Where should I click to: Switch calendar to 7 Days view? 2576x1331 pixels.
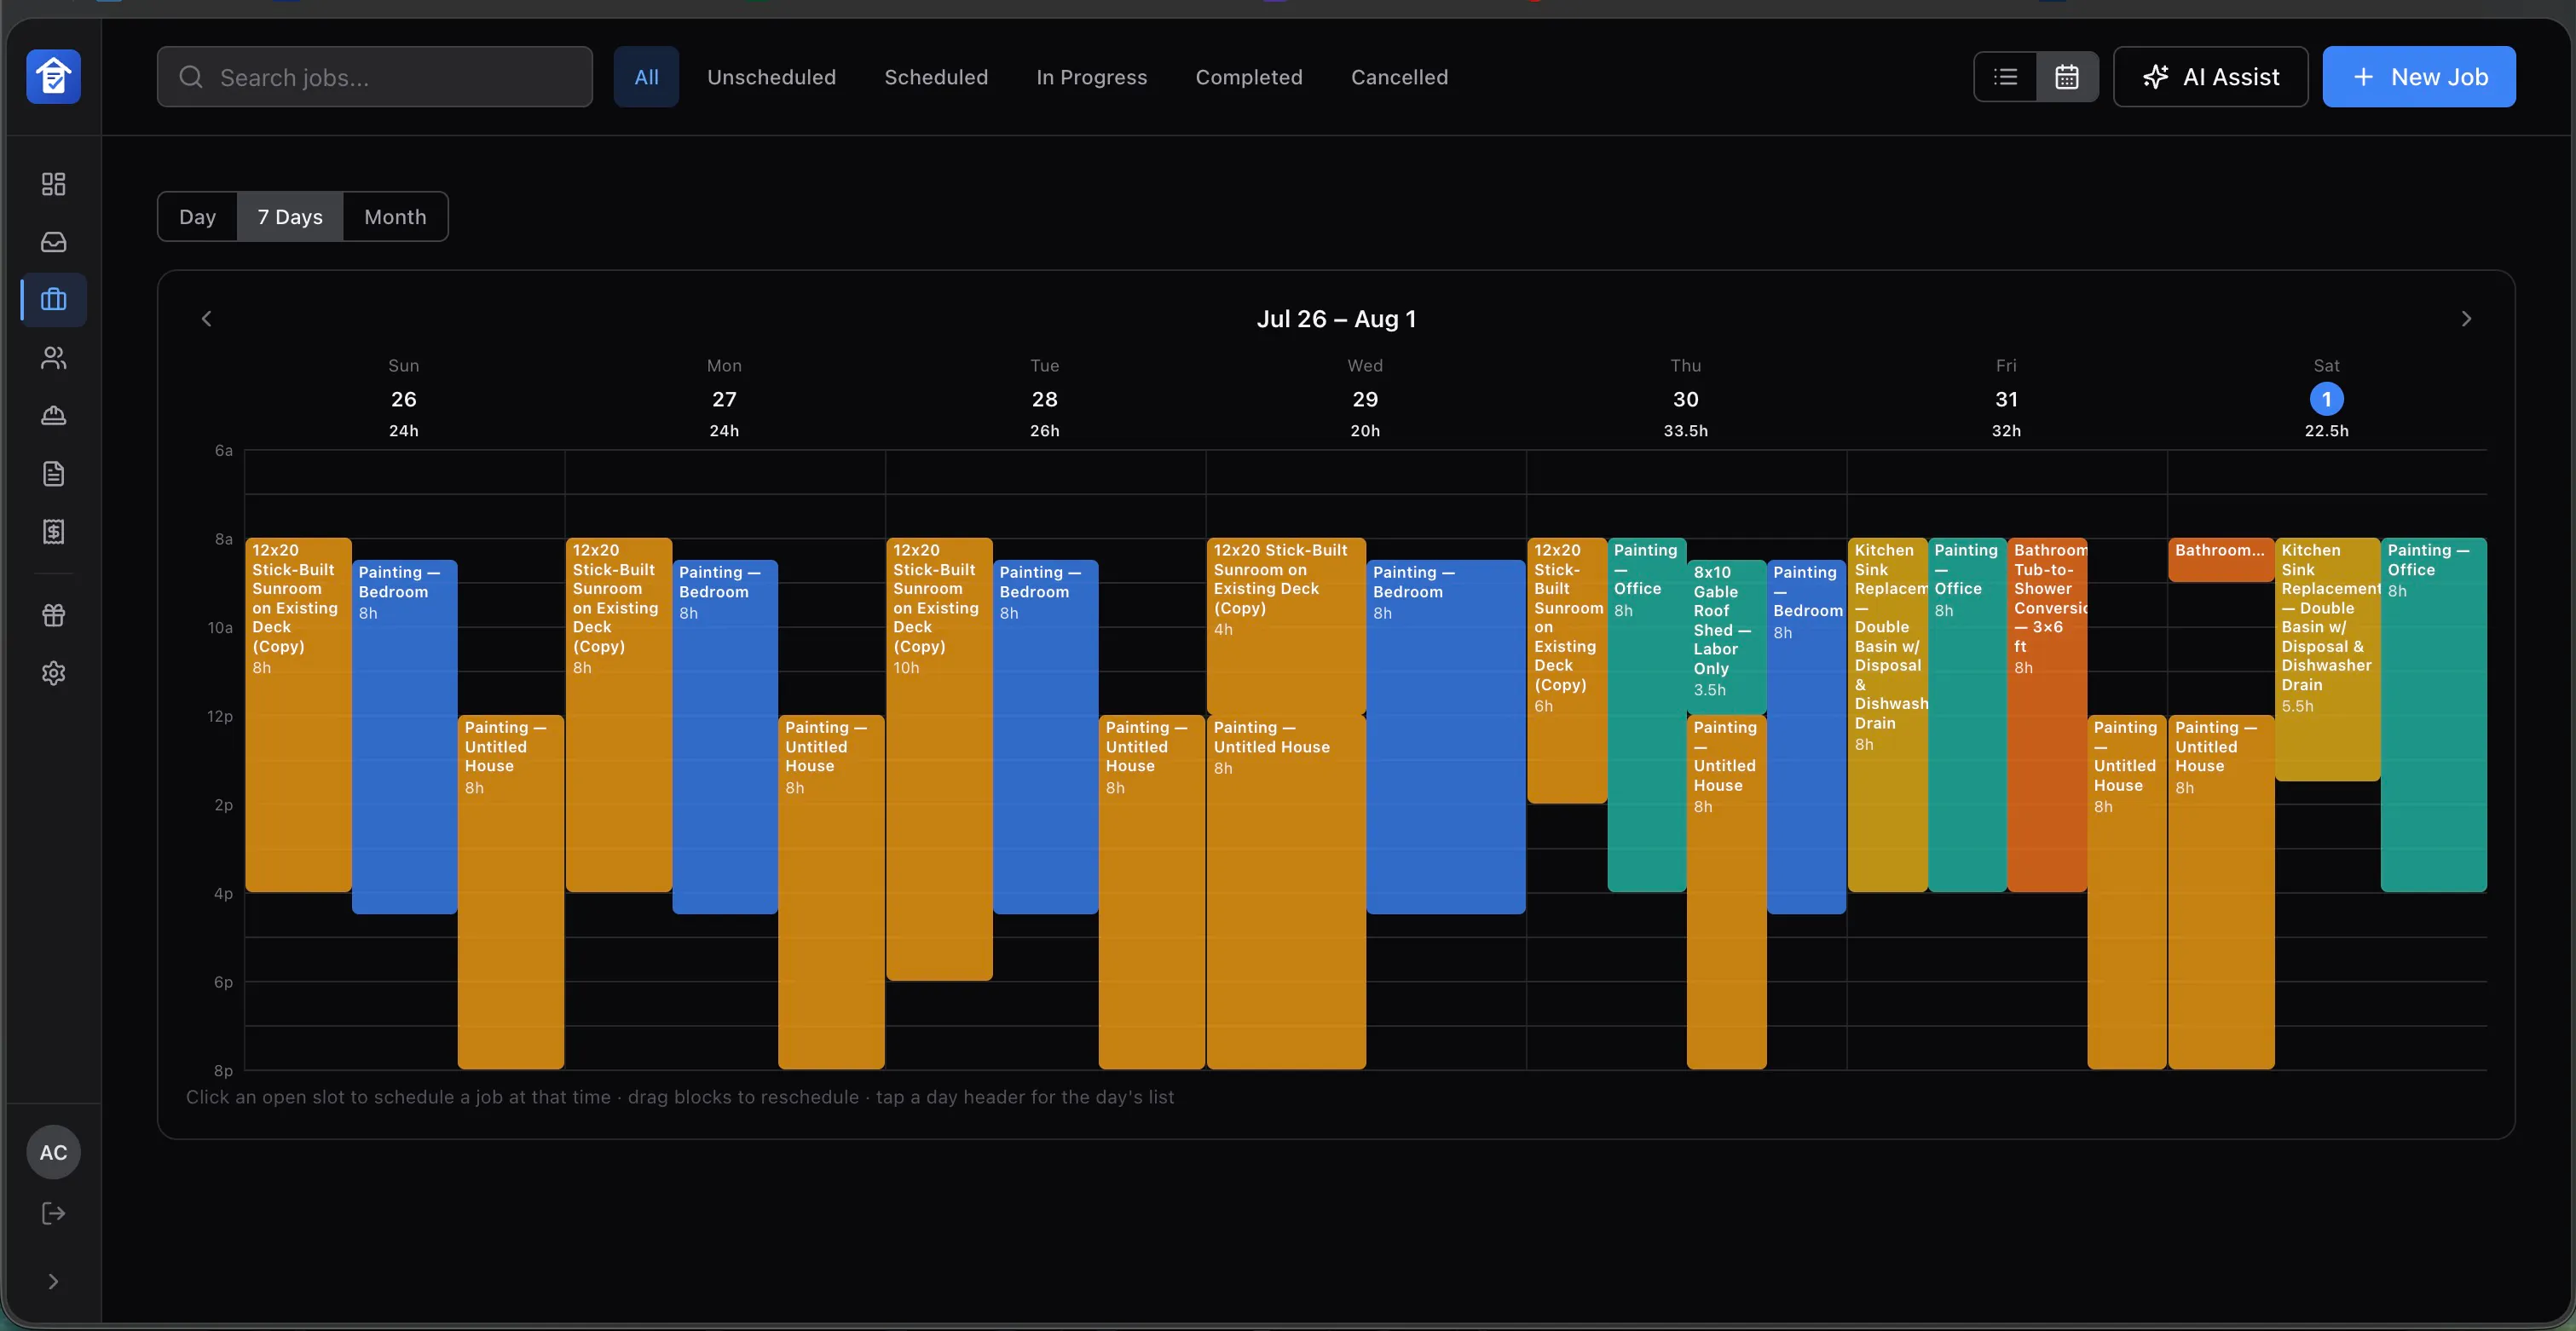[x=290, y=216]
